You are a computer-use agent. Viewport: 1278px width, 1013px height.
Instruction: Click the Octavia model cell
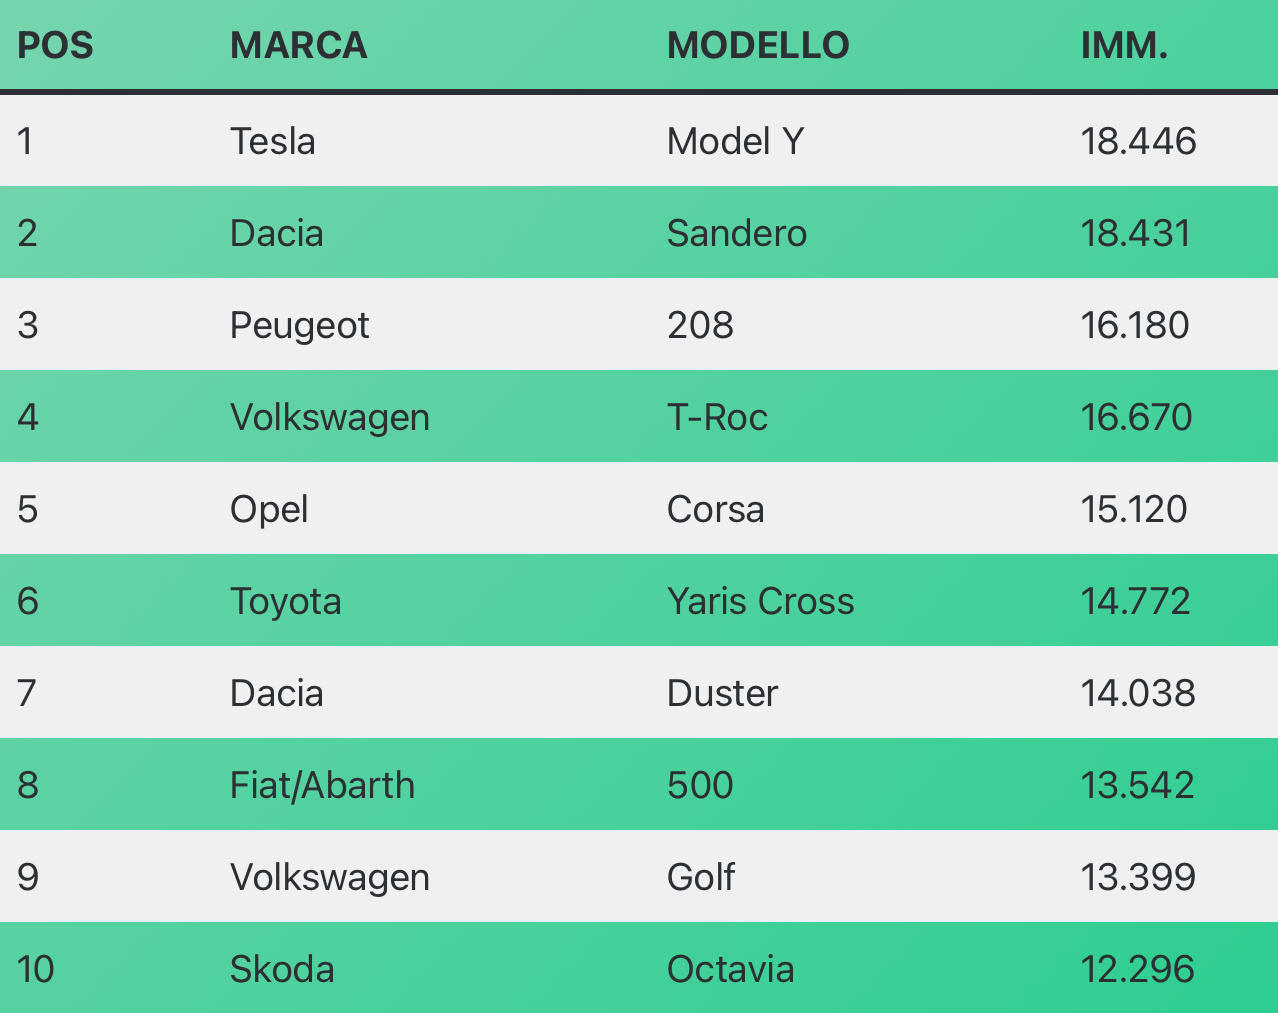tap(731, 969)
